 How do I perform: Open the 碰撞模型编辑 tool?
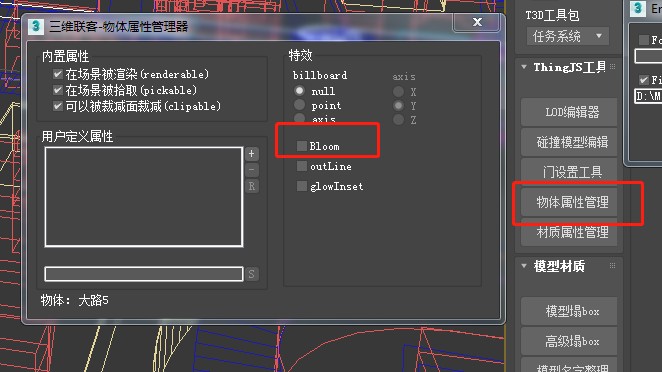pyautogui.click(x=569, y=142)
